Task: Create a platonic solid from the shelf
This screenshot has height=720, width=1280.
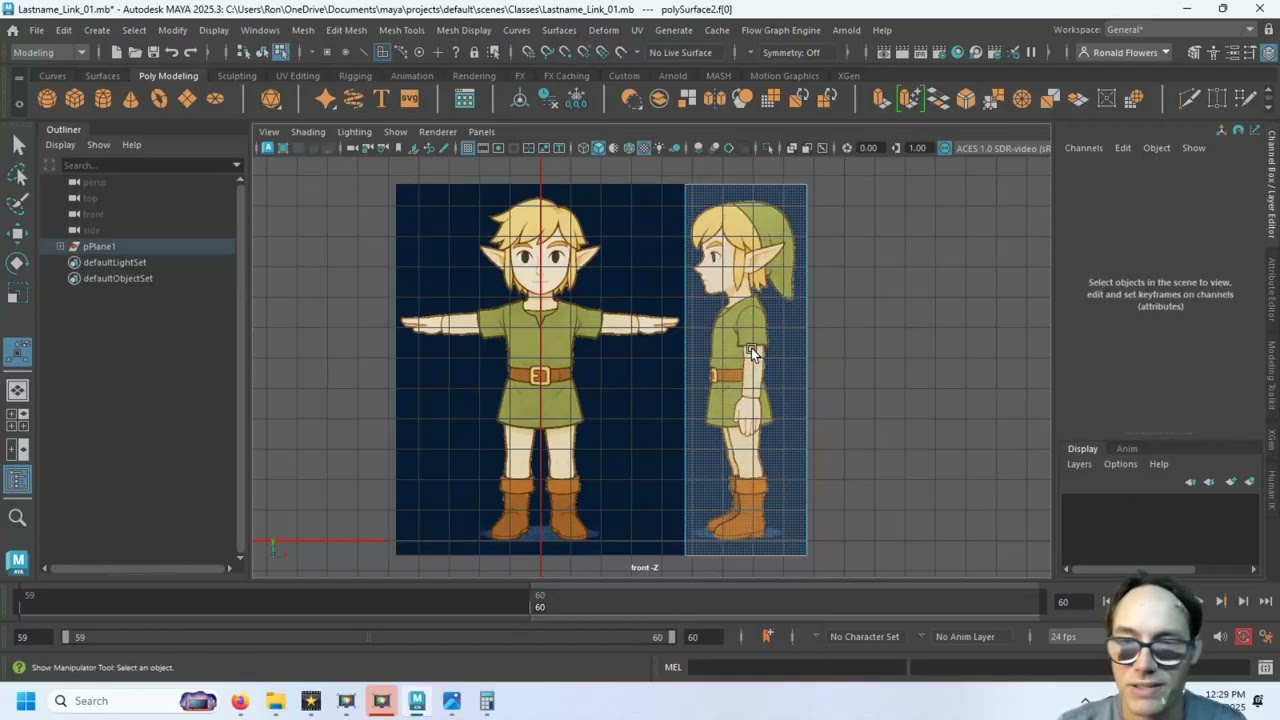Action: point(271,98)
